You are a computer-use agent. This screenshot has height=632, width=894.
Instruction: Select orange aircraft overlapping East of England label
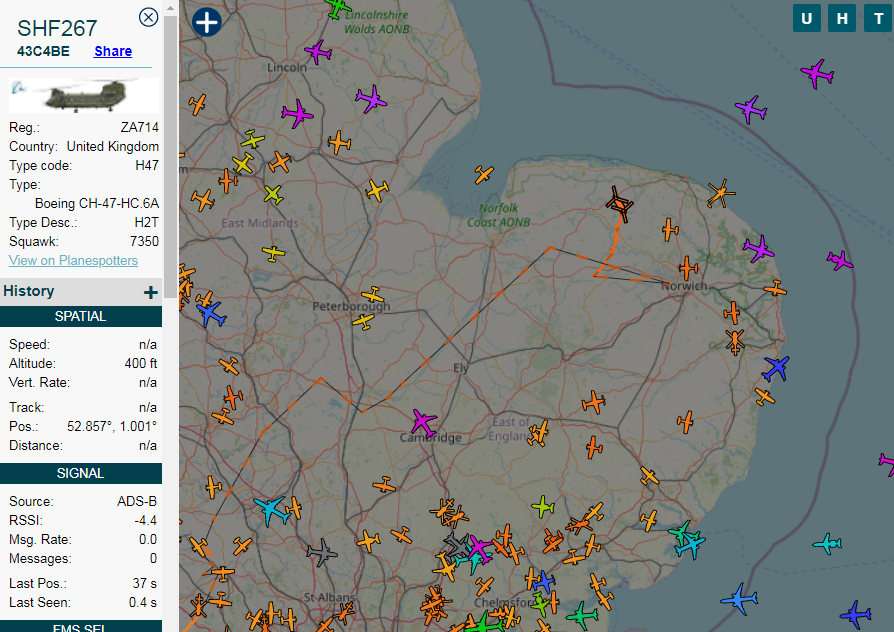[538, 433]
